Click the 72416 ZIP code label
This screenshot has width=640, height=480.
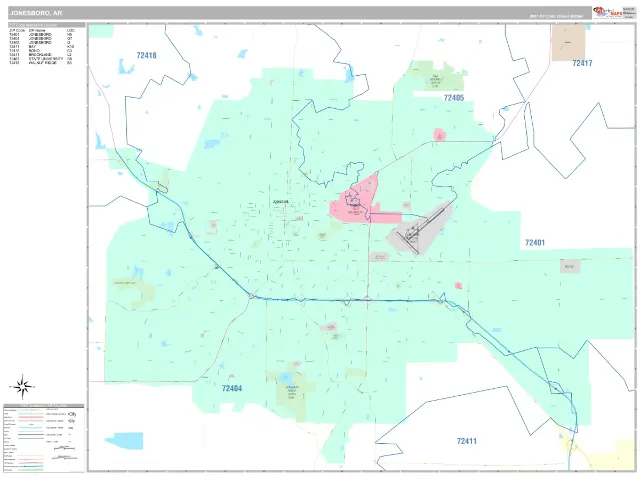point(147,55)
